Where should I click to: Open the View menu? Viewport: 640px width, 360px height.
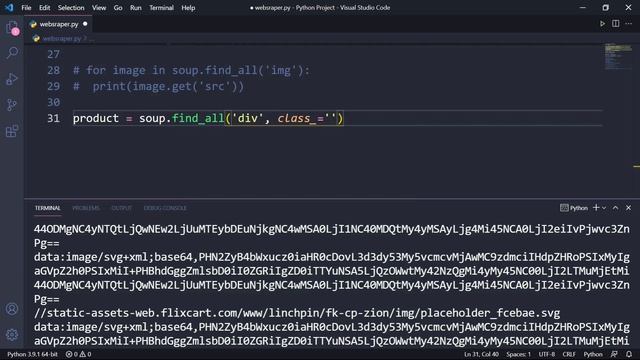pos(99,8)
